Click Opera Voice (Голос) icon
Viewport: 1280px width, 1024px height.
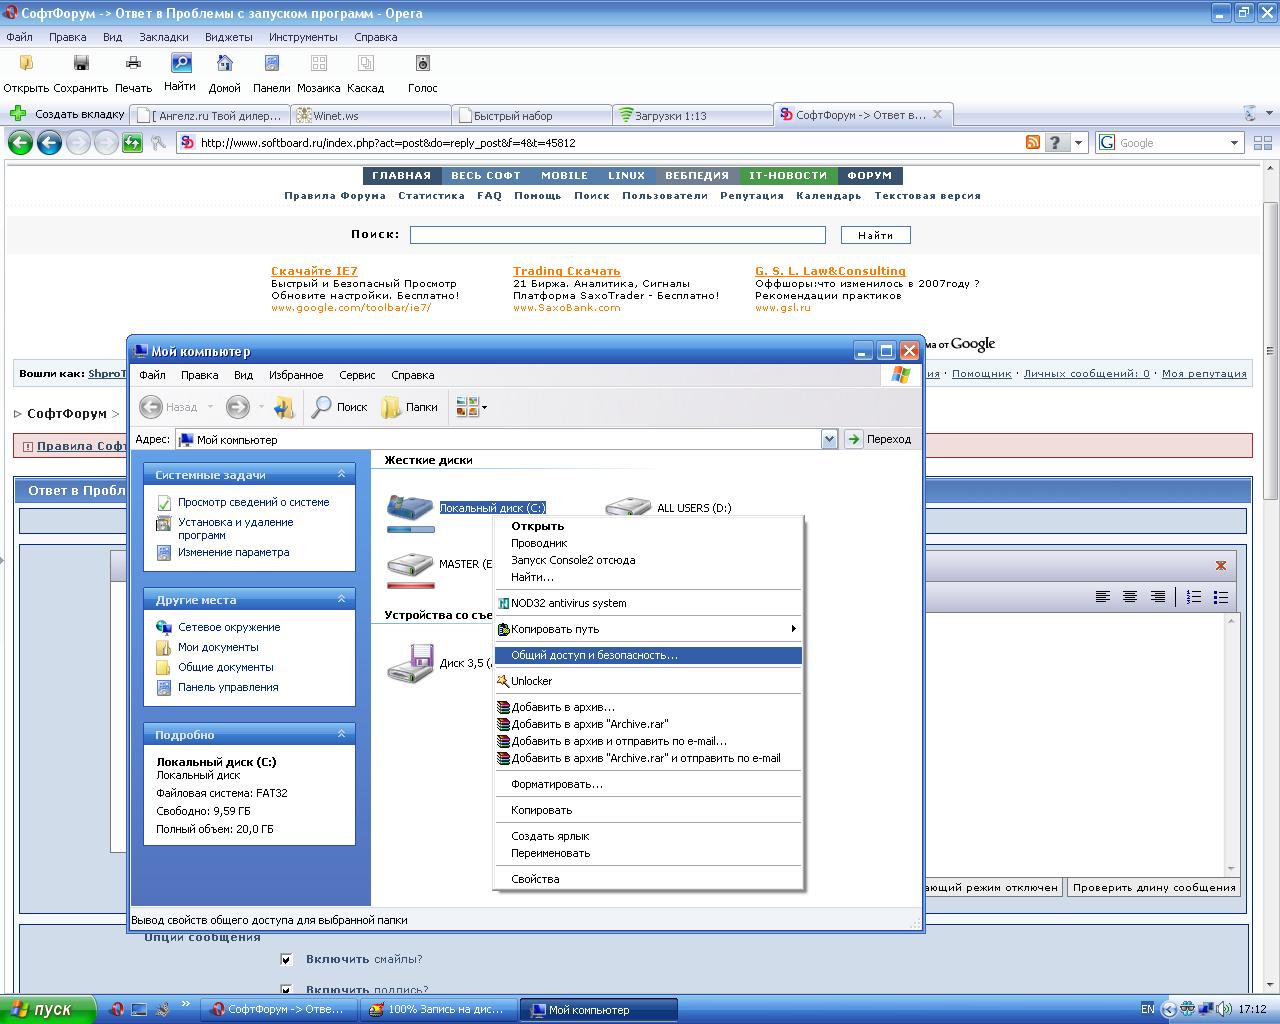pos(423,64)
